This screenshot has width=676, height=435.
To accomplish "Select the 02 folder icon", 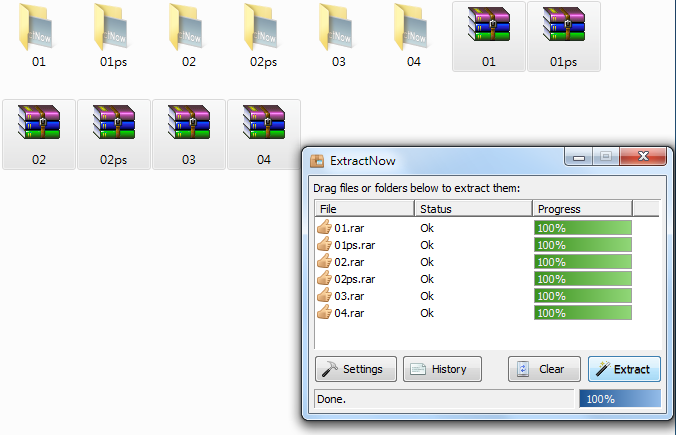I will point(186,27).
